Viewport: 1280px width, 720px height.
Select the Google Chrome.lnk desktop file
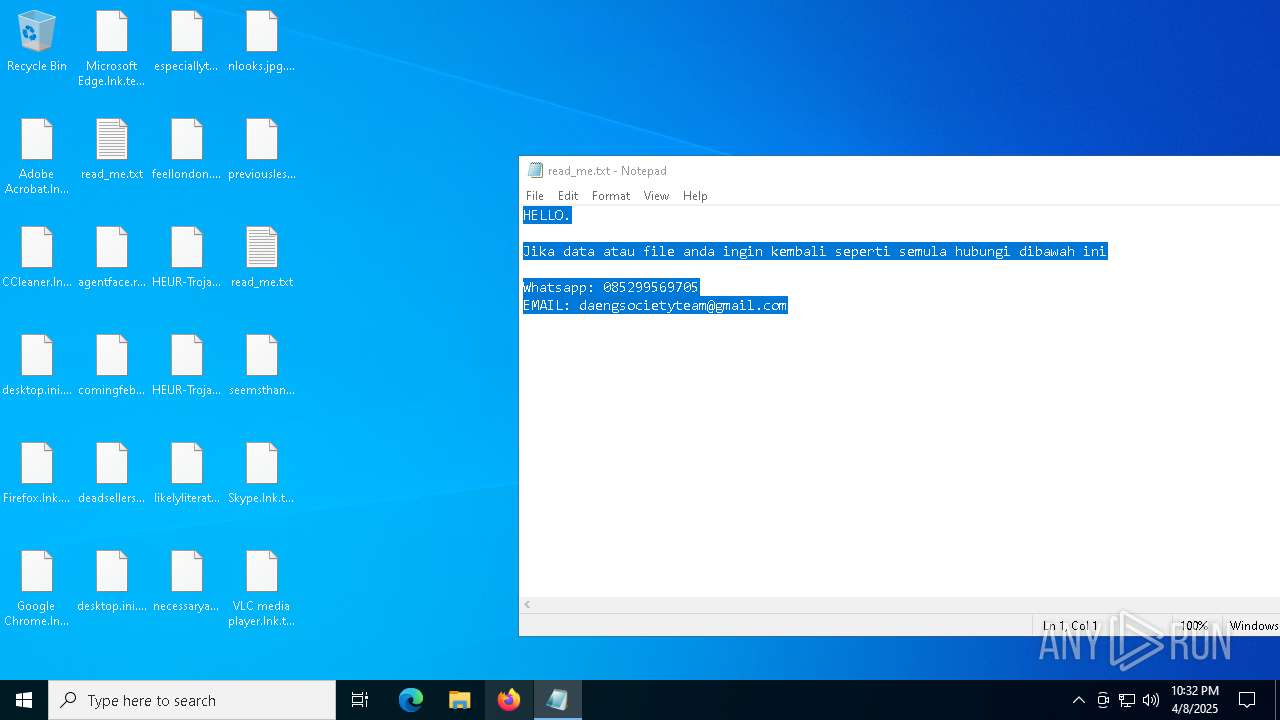[x=37, y=589]
